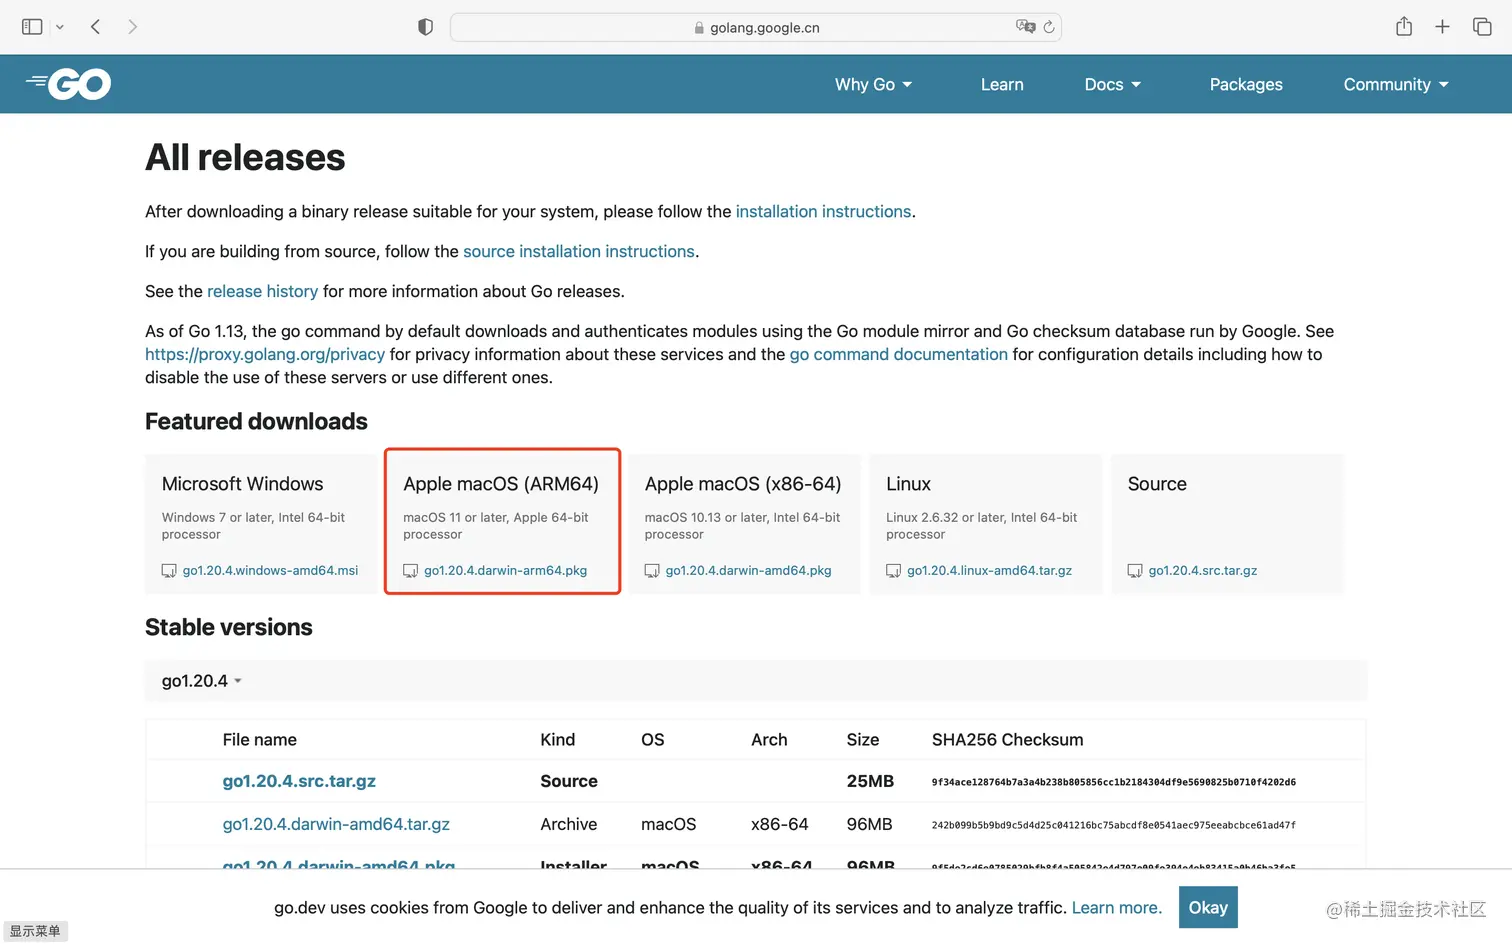This screenshot has width=1512, height=945.
Task: Open go1.20.4.darwin-amd64.tar.gz in table
Action: [336, 825]
